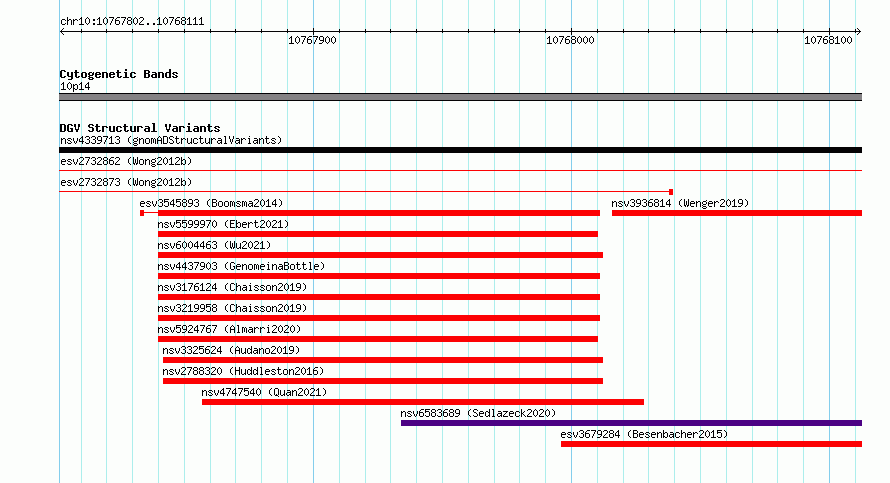This screenshot has width=890, height=483.
Task: Open the esv2732862 (Wong2012b) variant label
Action: 126,161
